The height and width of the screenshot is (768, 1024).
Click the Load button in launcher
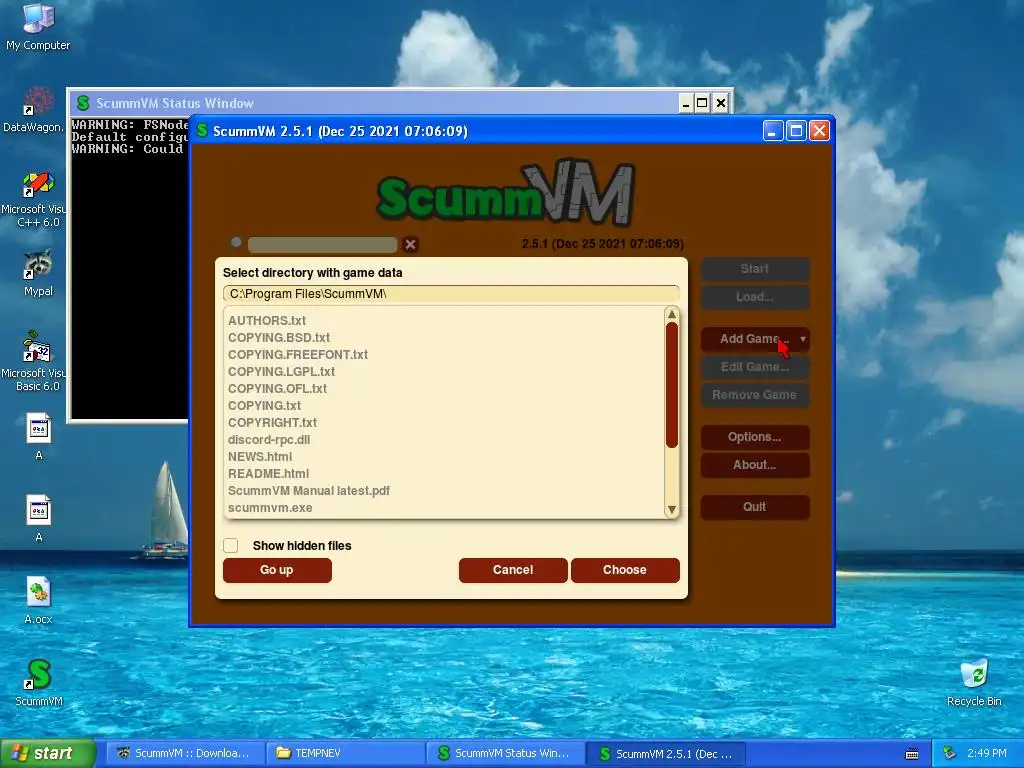[x=755, y=297]
